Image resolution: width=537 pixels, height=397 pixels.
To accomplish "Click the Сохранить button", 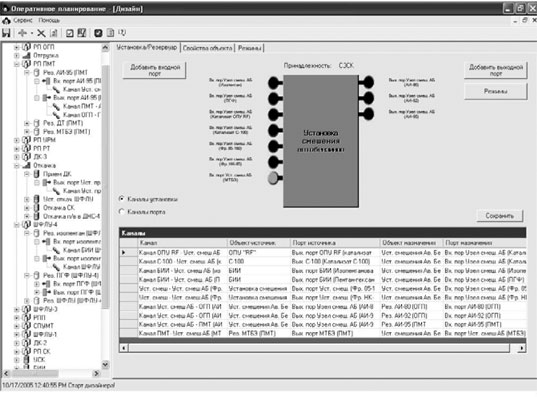I will coord(500,216).
